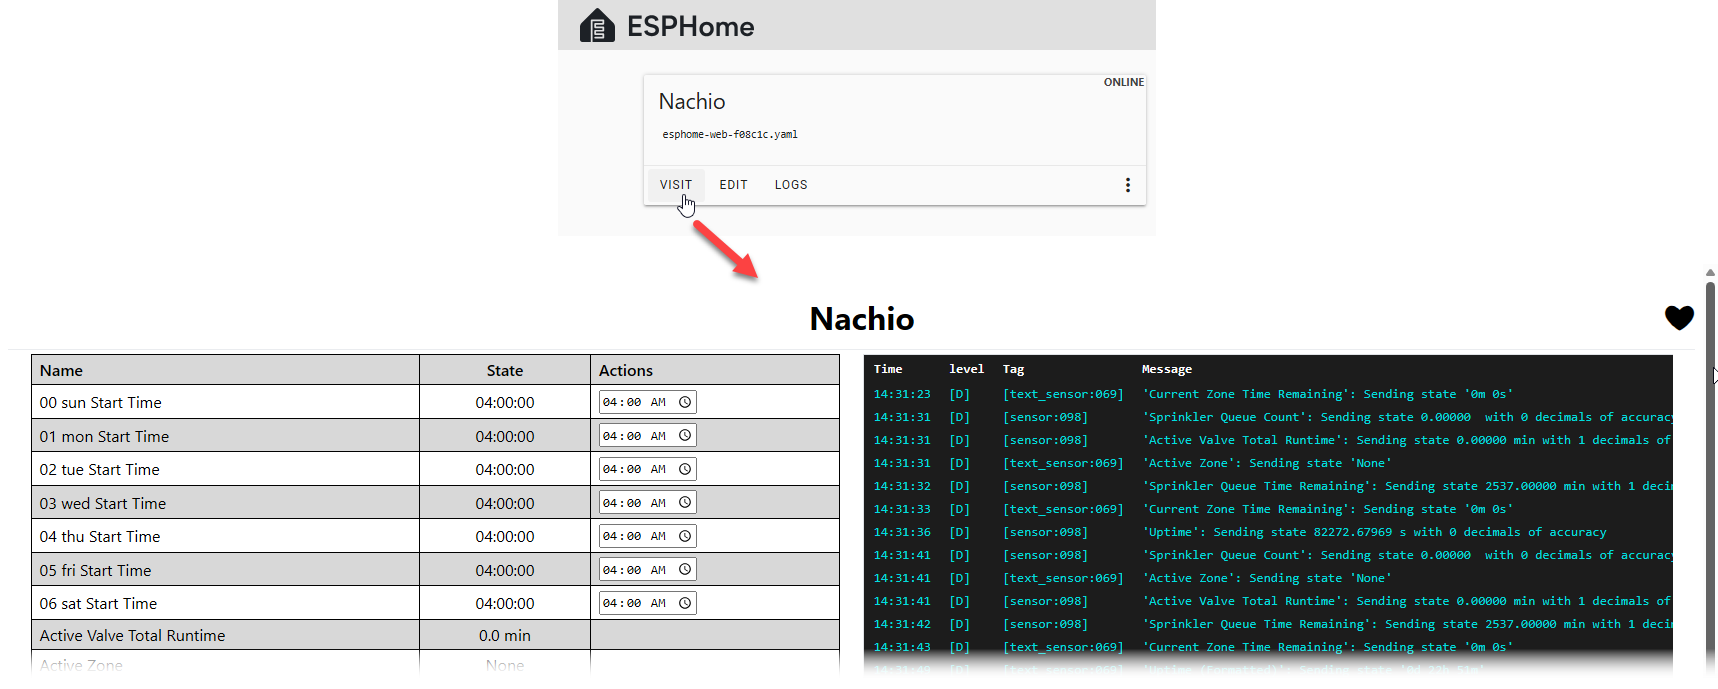The height and width of the screenshot is (689, 1718).
Task: Click the log timestamp 14:31:43
Action: pos(902,647)
